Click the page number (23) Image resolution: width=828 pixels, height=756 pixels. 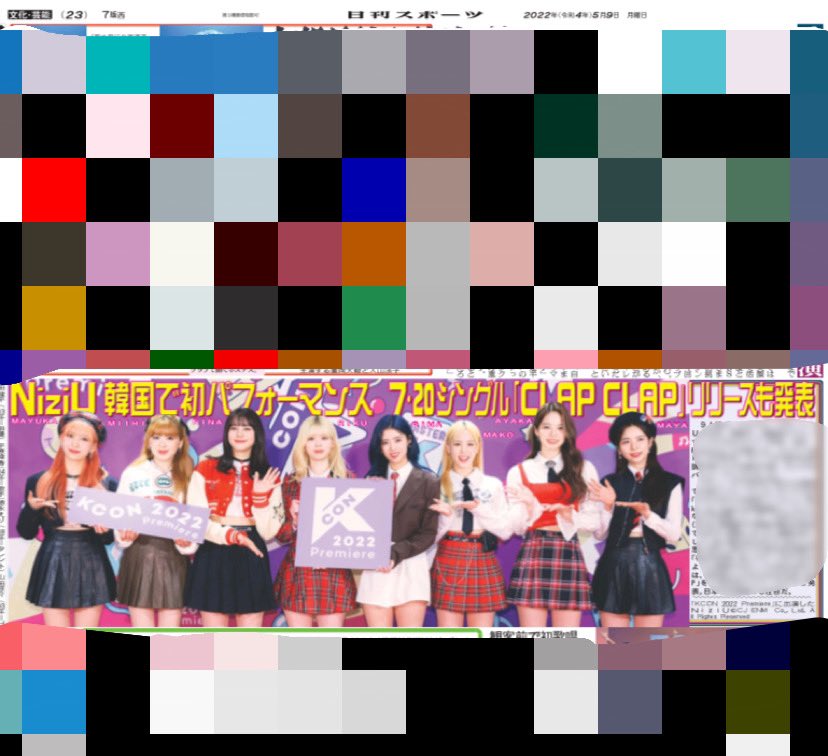click(x=74, y=15)
